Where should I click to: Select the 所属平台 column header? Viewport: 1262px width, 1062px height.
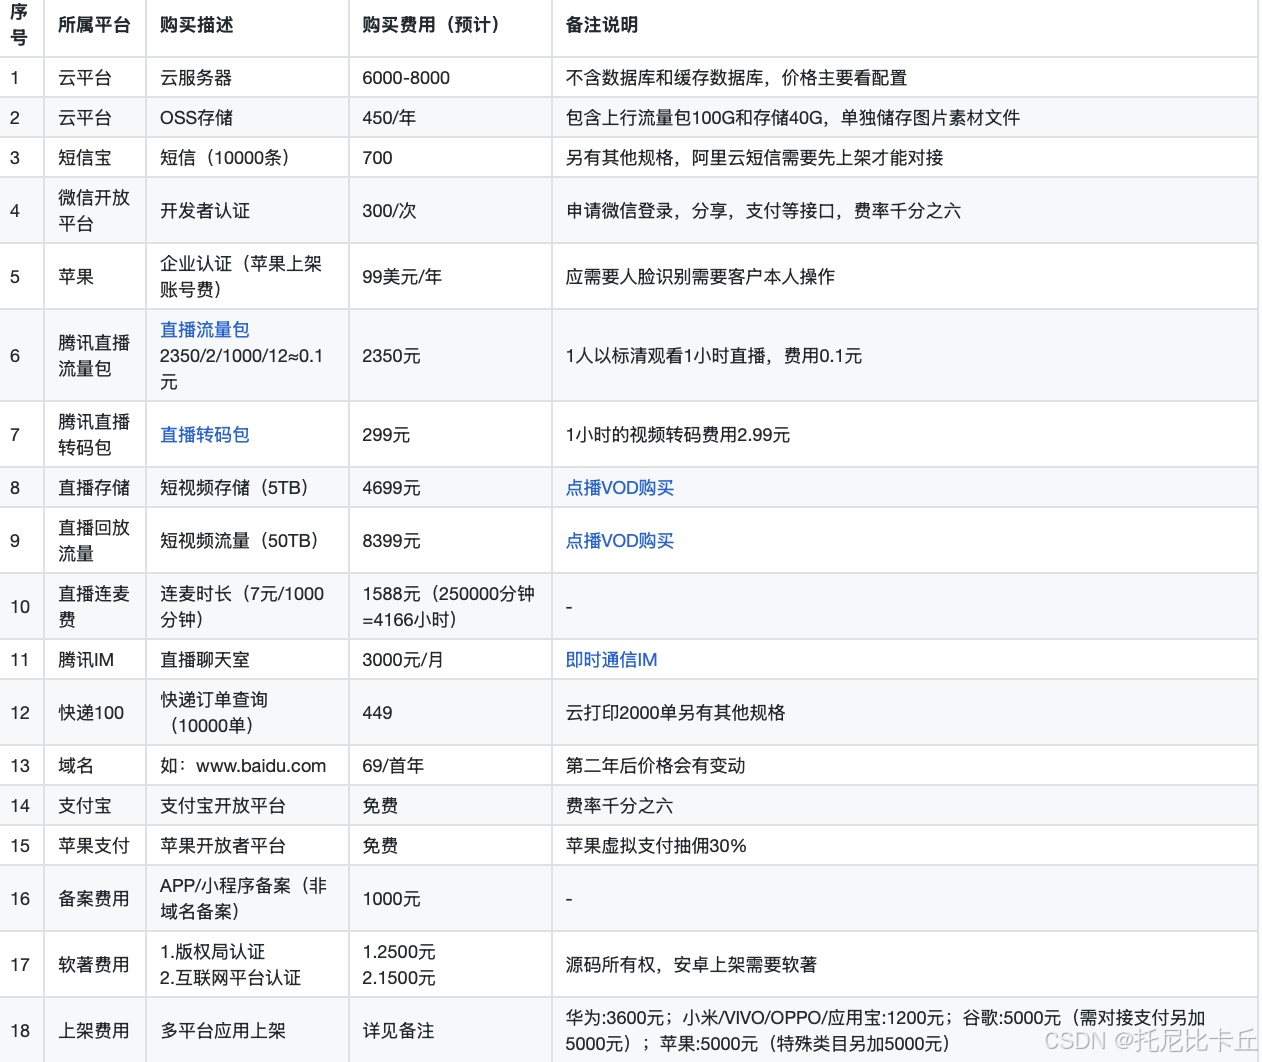pyautogui.click(x=94, y=25)
